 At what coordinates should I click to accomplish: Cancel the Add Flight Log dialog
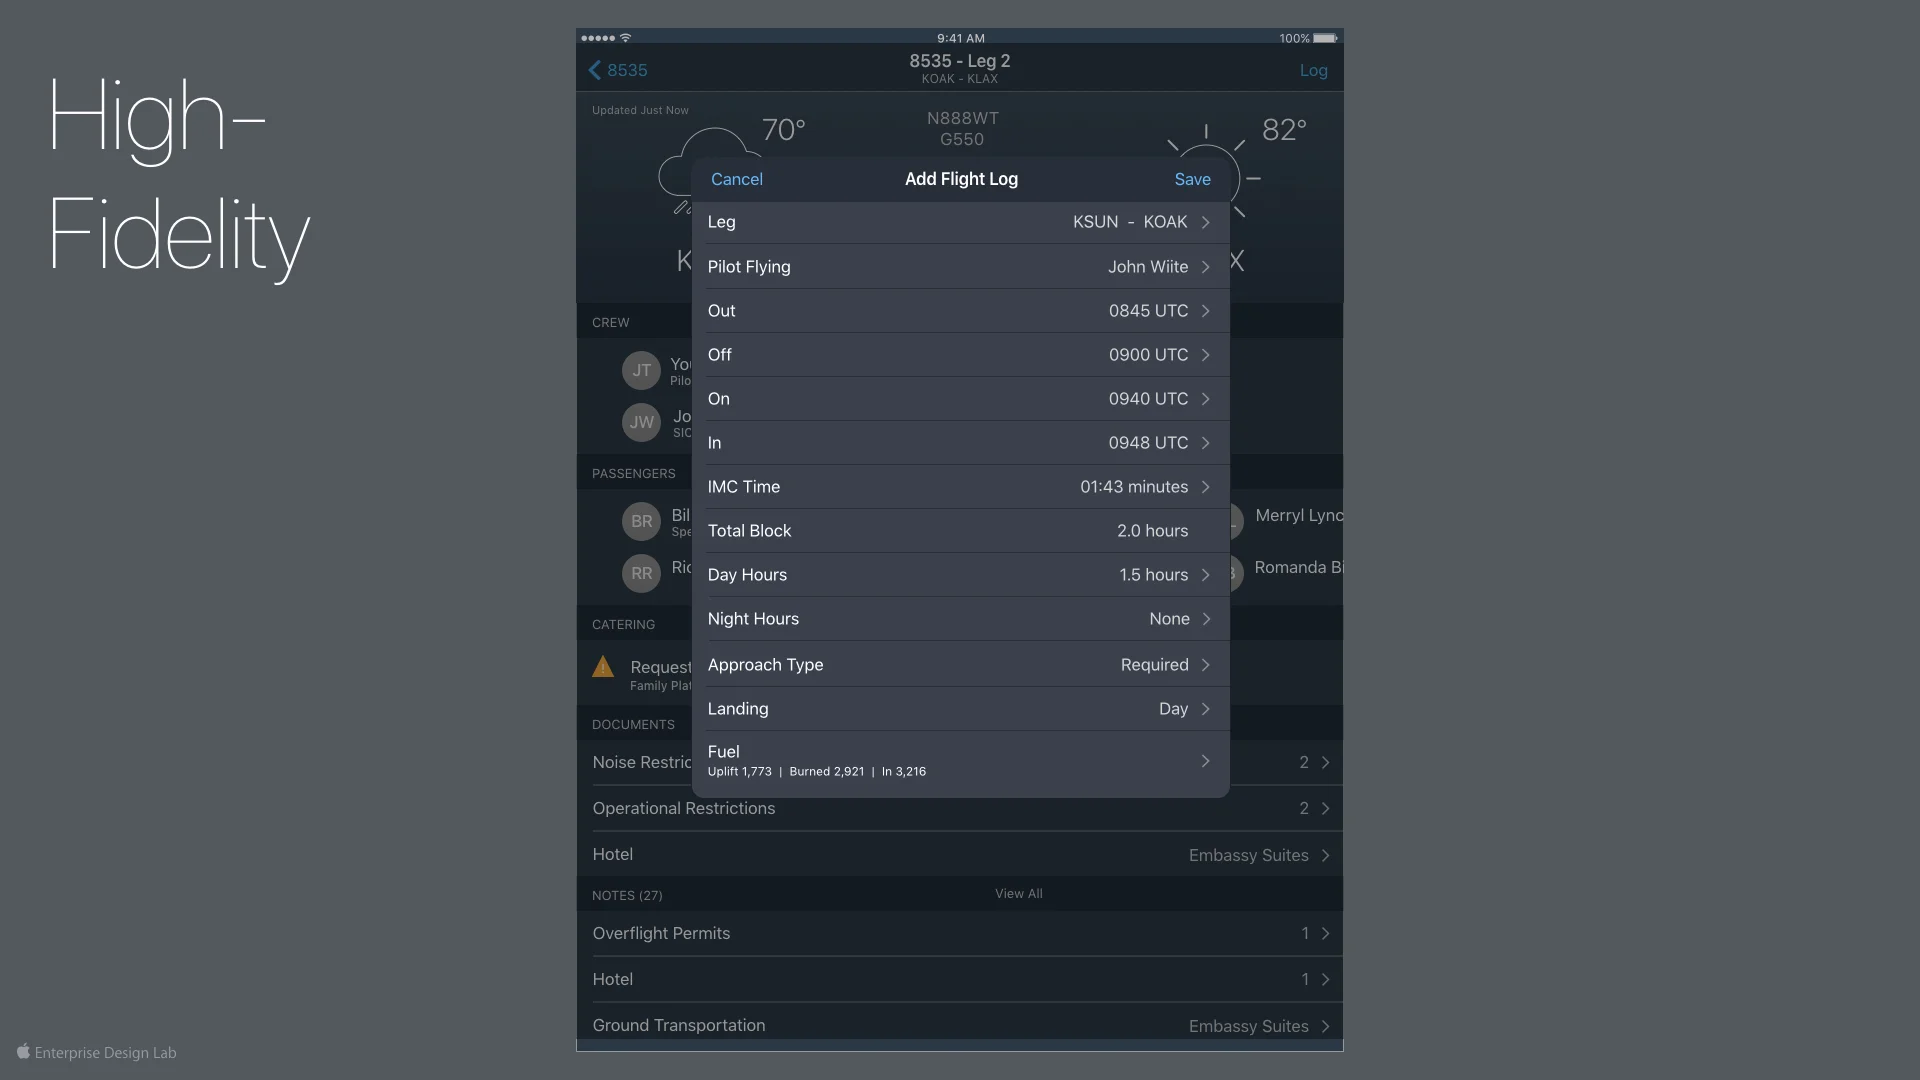(x=736, y=179)
